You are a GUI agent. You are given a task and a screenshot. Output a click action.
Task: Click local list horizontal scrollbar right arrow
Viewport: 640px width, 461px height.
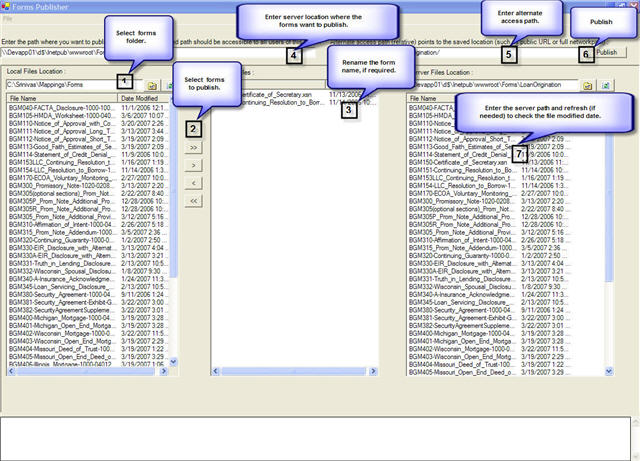164,371
